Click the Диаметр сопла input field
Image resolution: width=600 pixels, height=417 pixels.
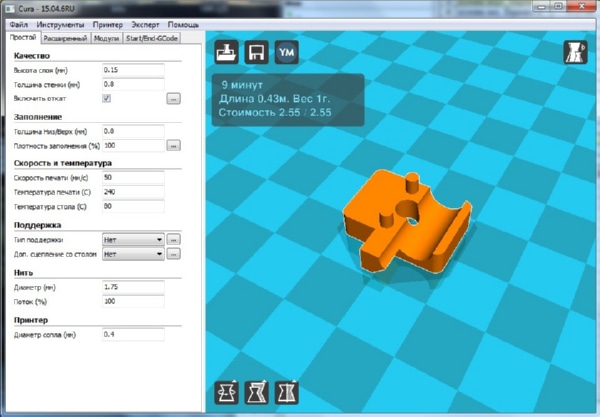coord(133,334)
